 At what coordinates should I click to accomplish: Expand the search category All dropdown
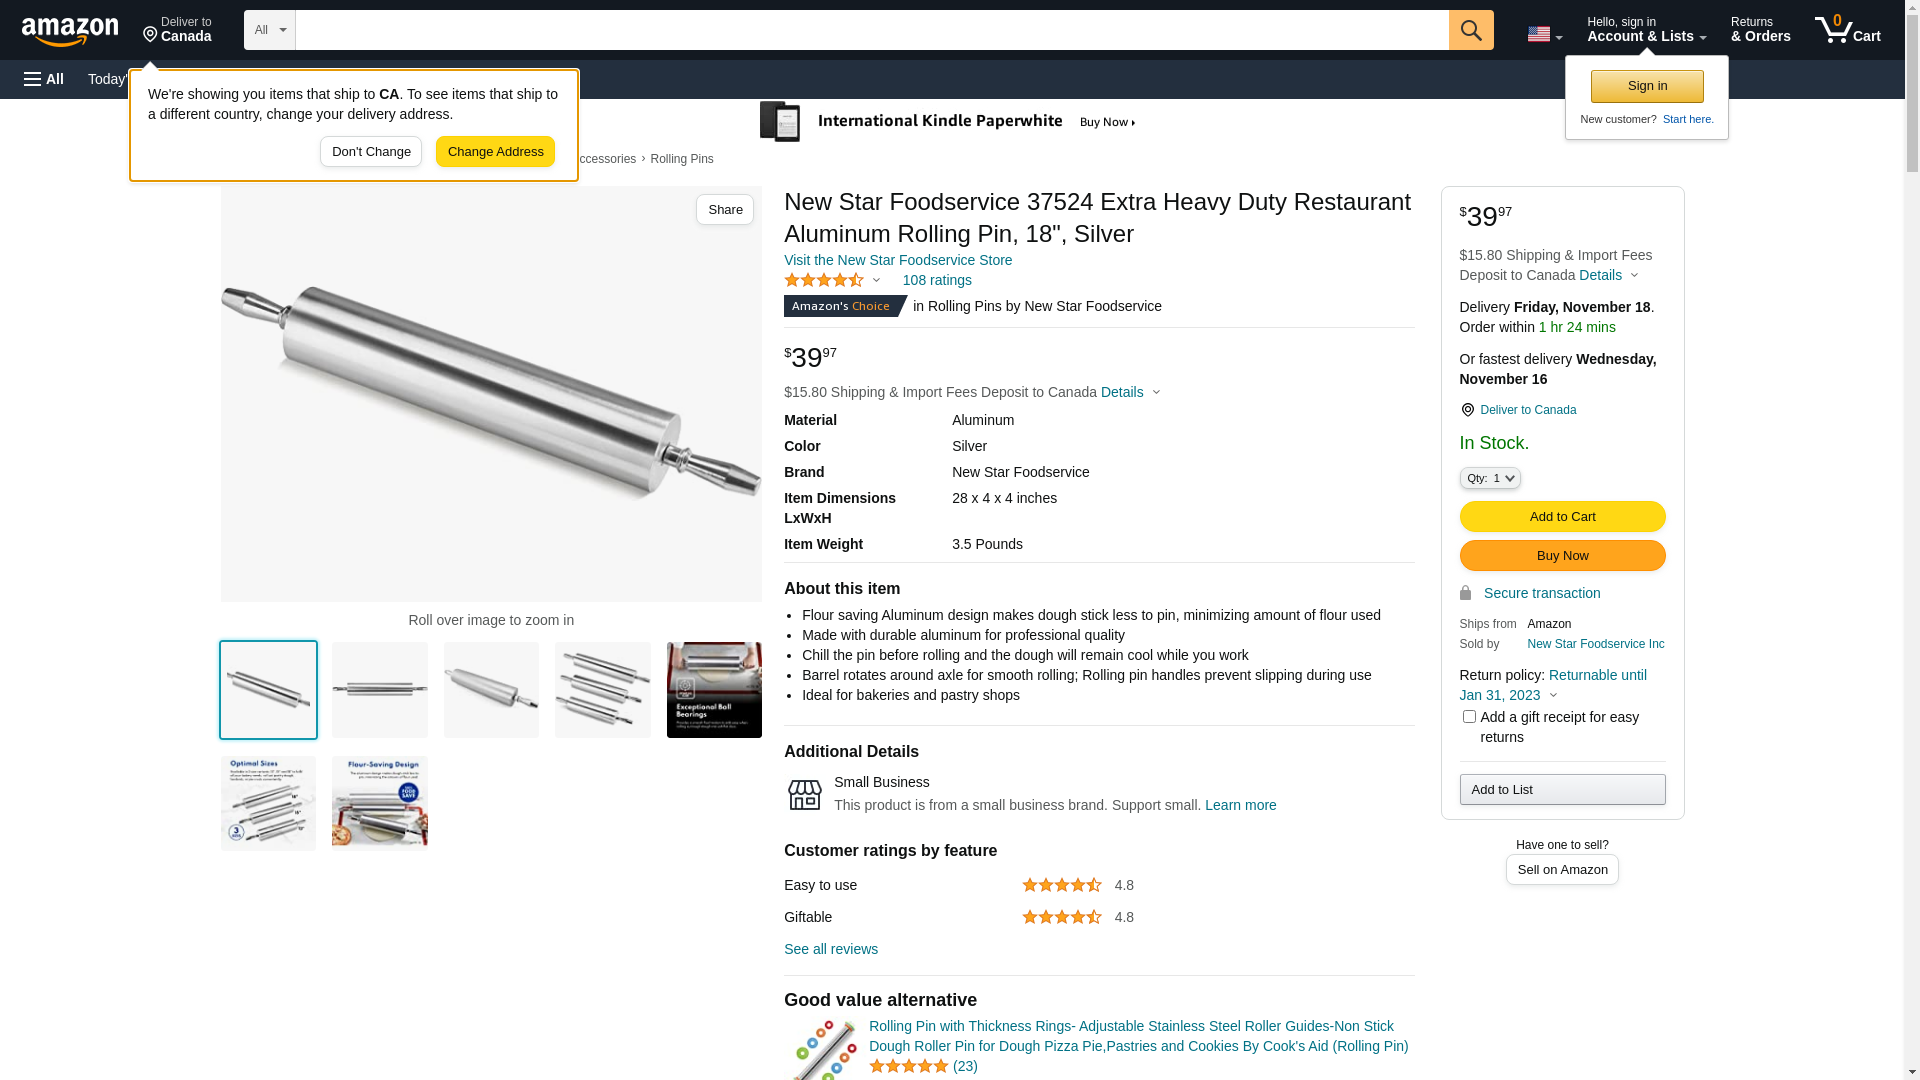point(269,30)
